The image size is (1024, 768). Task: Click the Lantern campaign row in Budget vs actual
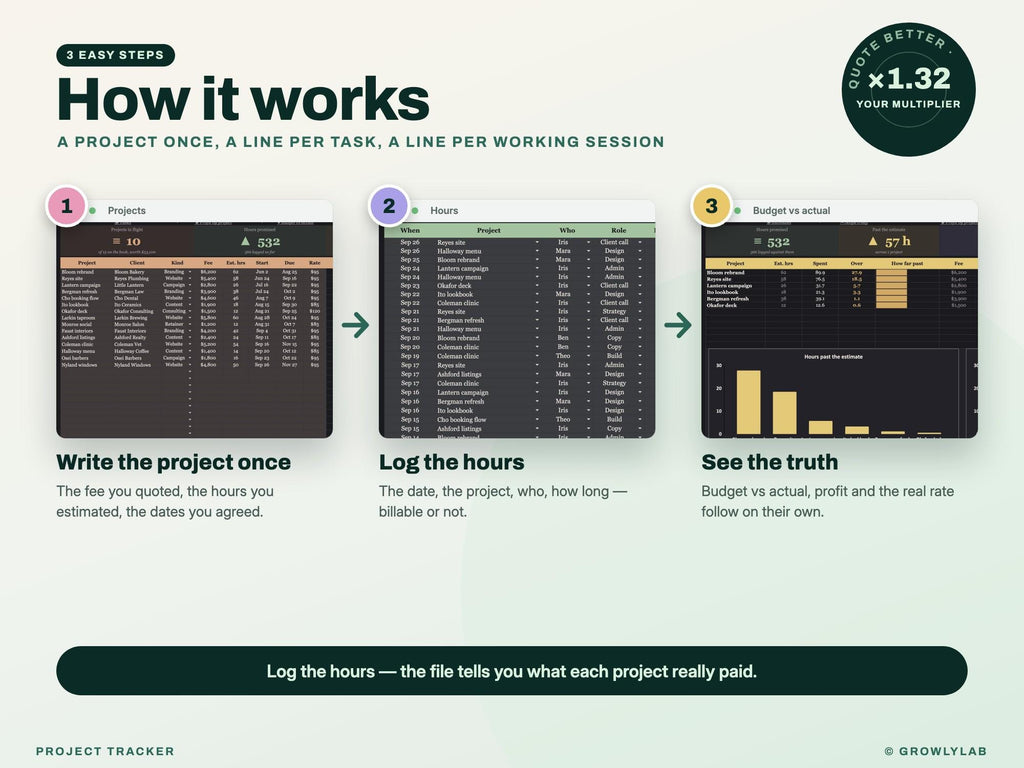pos(841,285)
